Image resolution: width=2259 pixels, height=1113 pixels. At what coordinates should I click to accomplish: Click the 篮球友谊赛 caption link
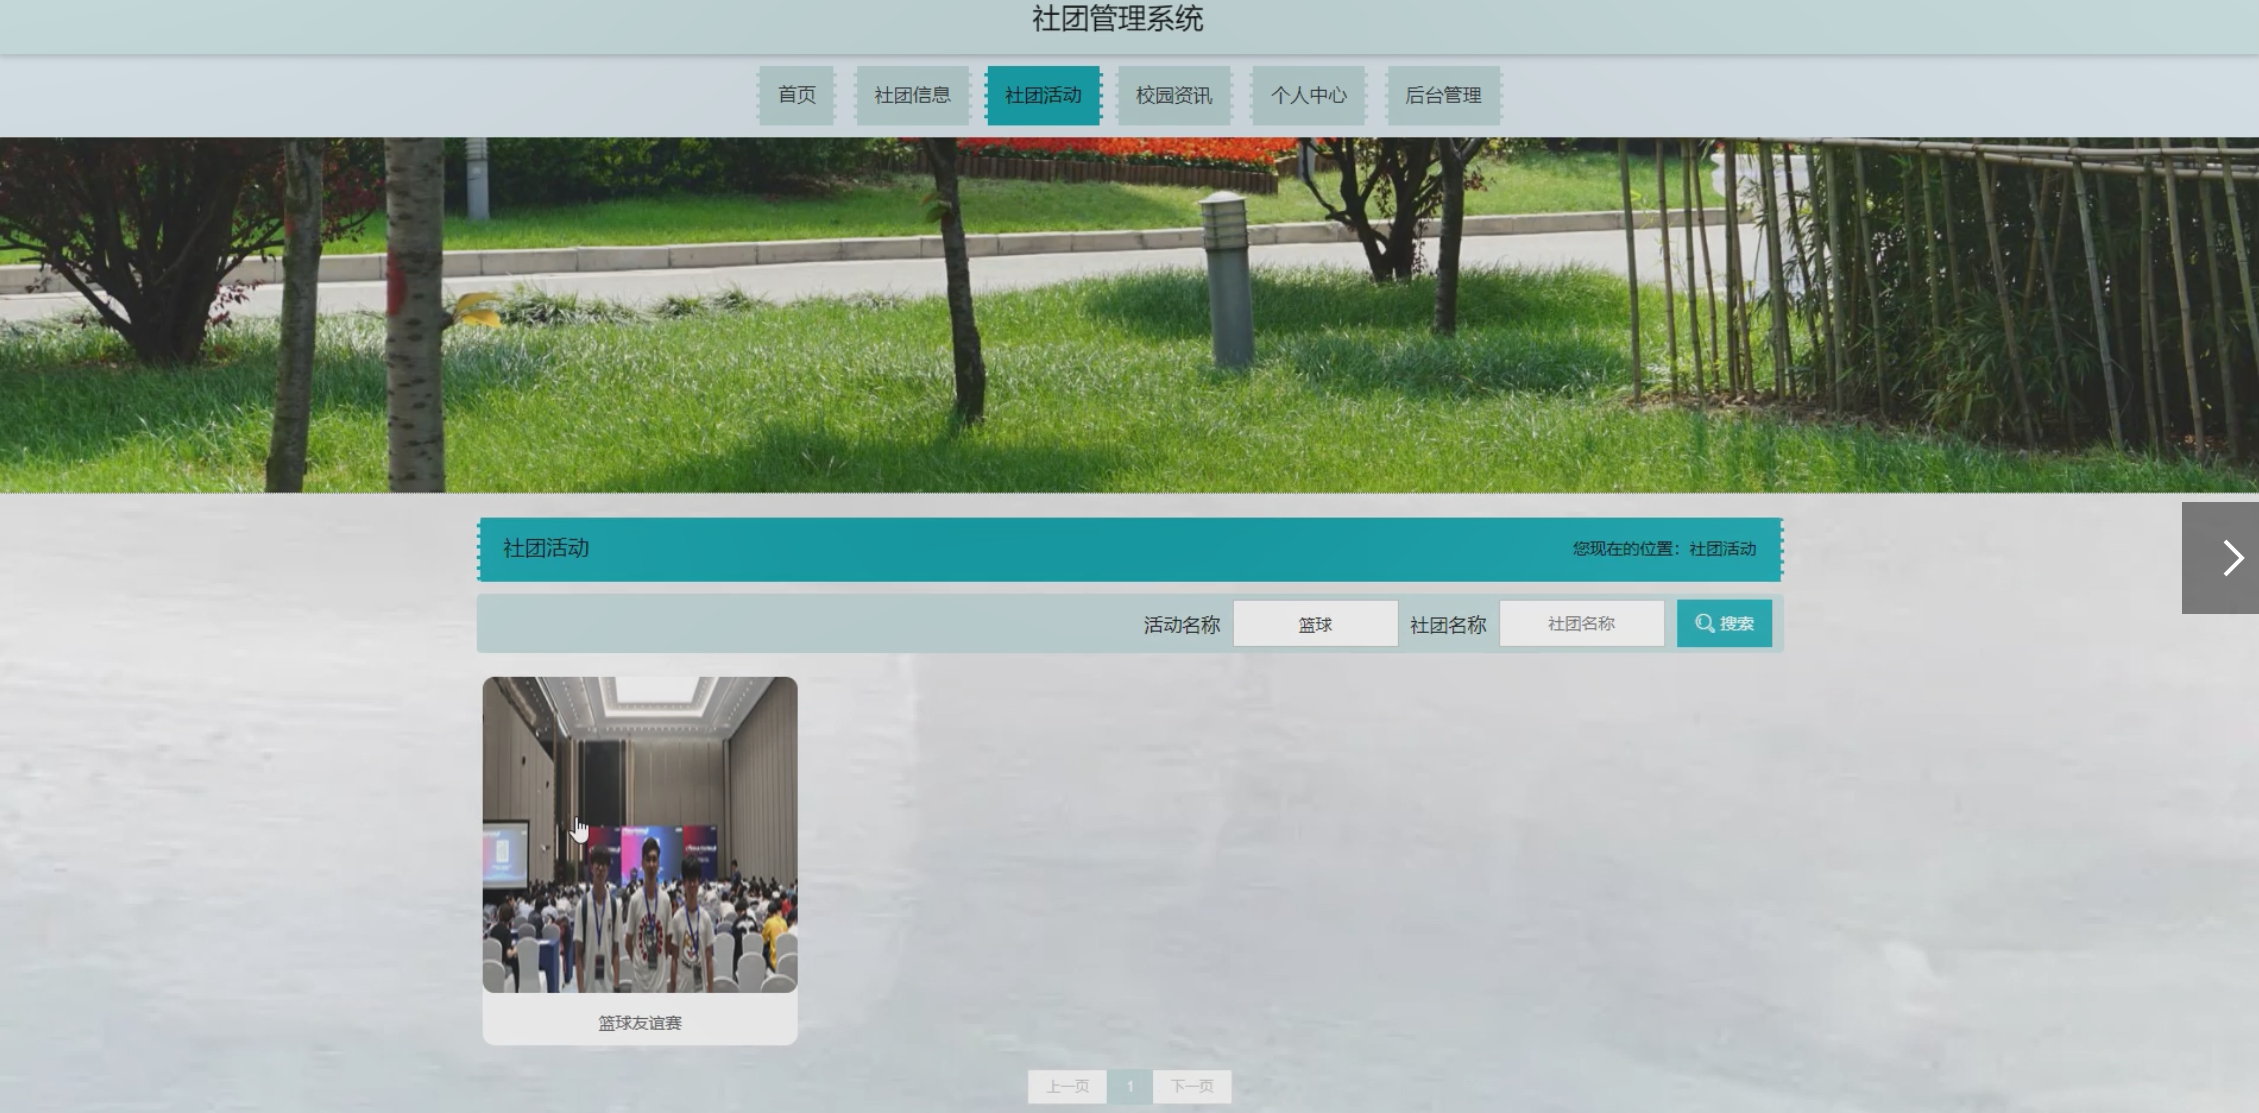640,1023
